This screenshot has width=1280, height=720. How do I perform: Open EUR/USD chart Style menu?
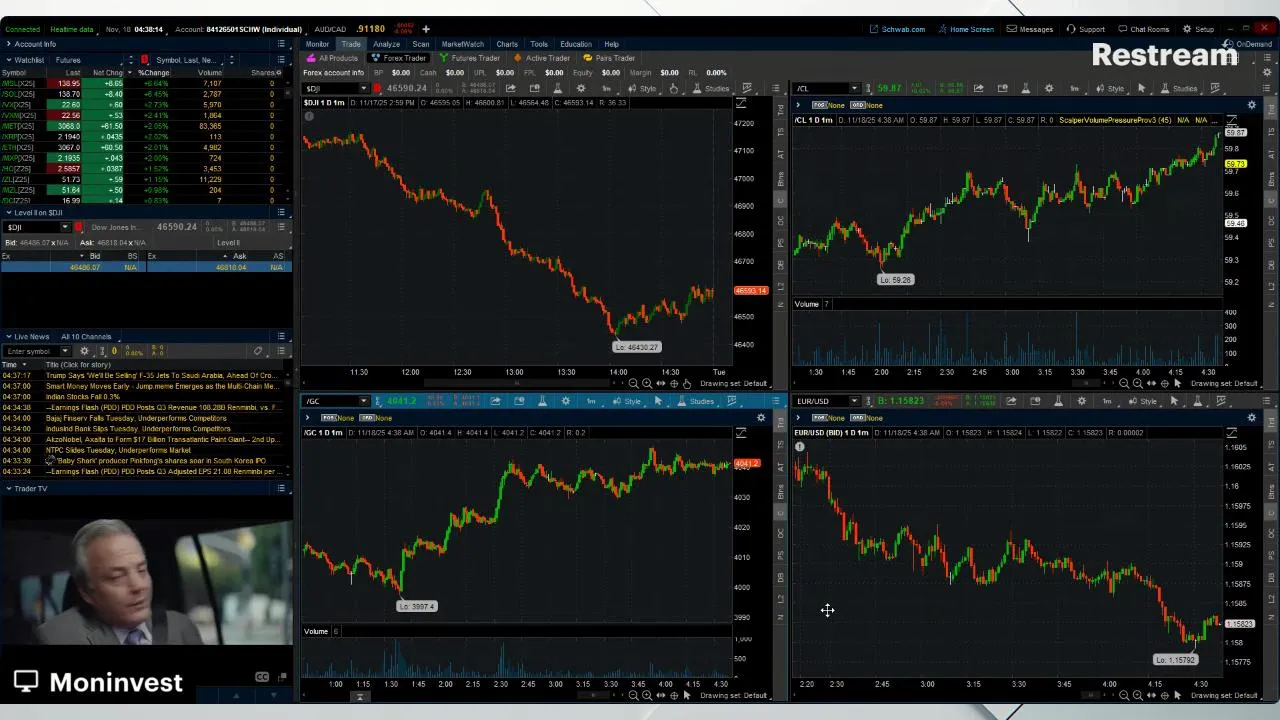1141,401
